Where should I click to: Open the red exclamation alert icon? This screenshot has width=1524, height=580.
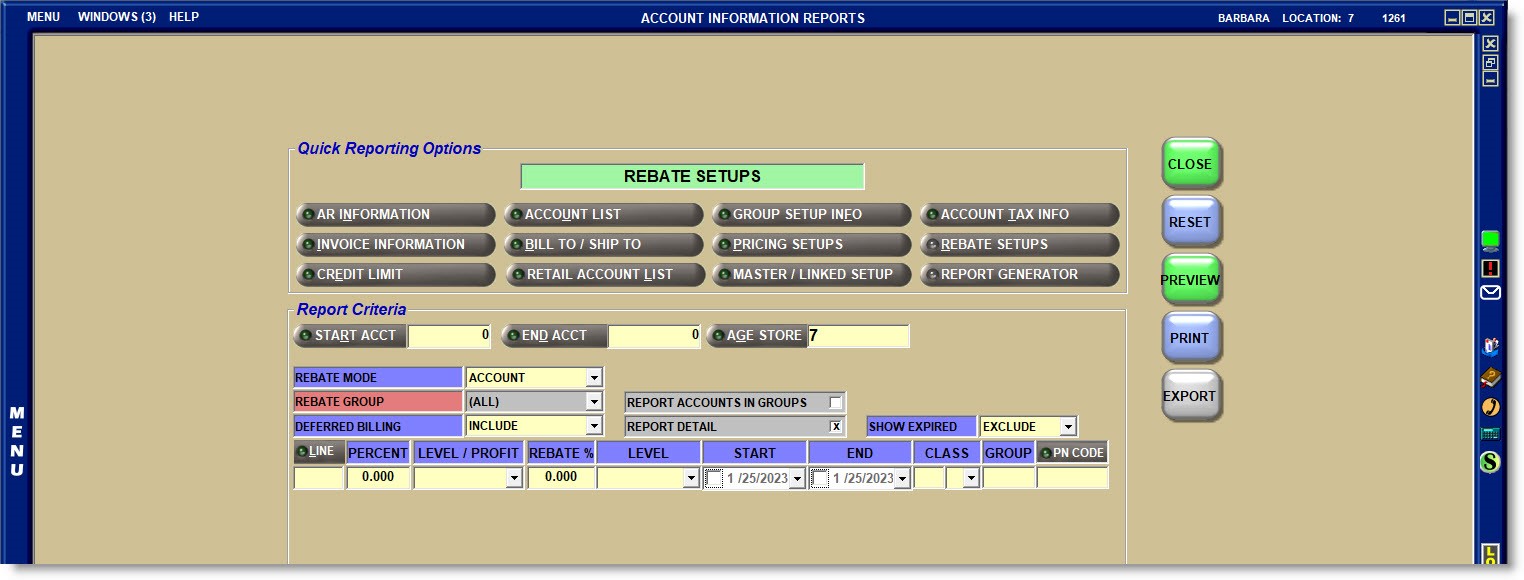pos(1490,268)
